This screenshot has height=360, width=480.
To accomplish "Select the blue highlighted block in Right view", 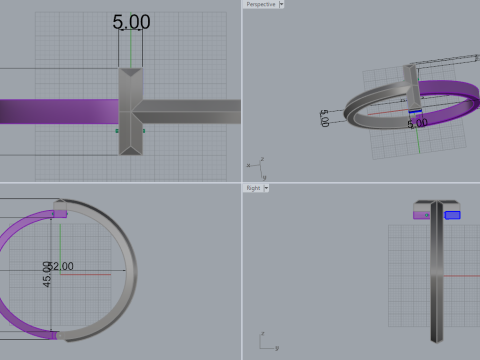I will pos(453,215).
